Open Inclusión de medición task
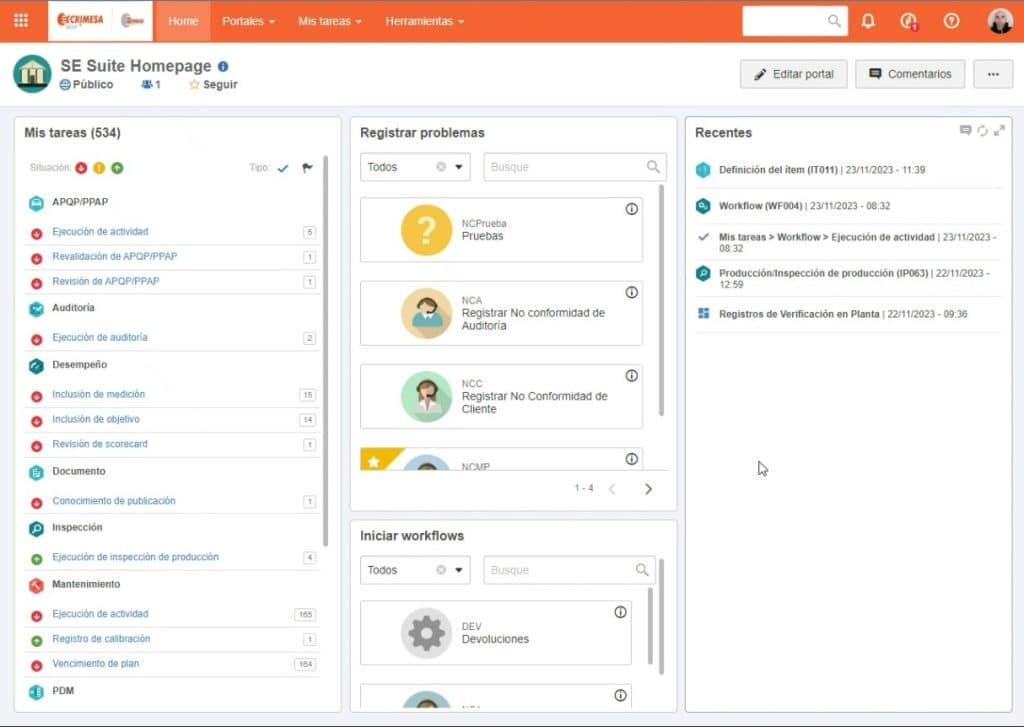Viewport: 1024px width, 727px height. click(99, 394)
